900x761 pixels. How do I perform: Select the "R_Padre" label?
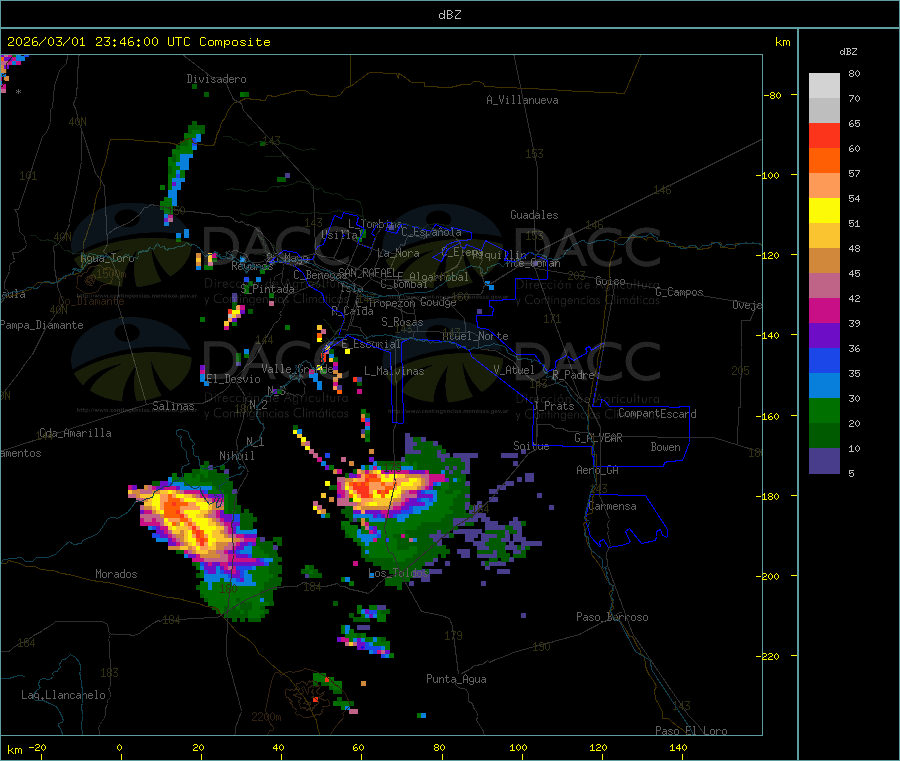pos(573,375)
